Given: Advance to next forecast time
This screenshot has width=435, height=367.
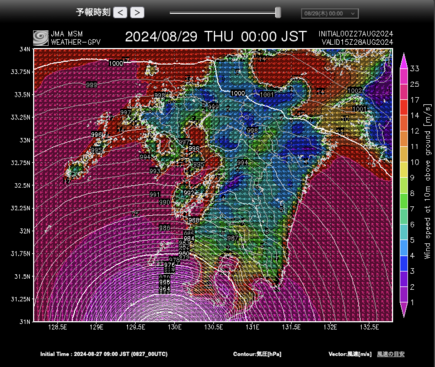Looking at the screenshot, I should [137, 13].
